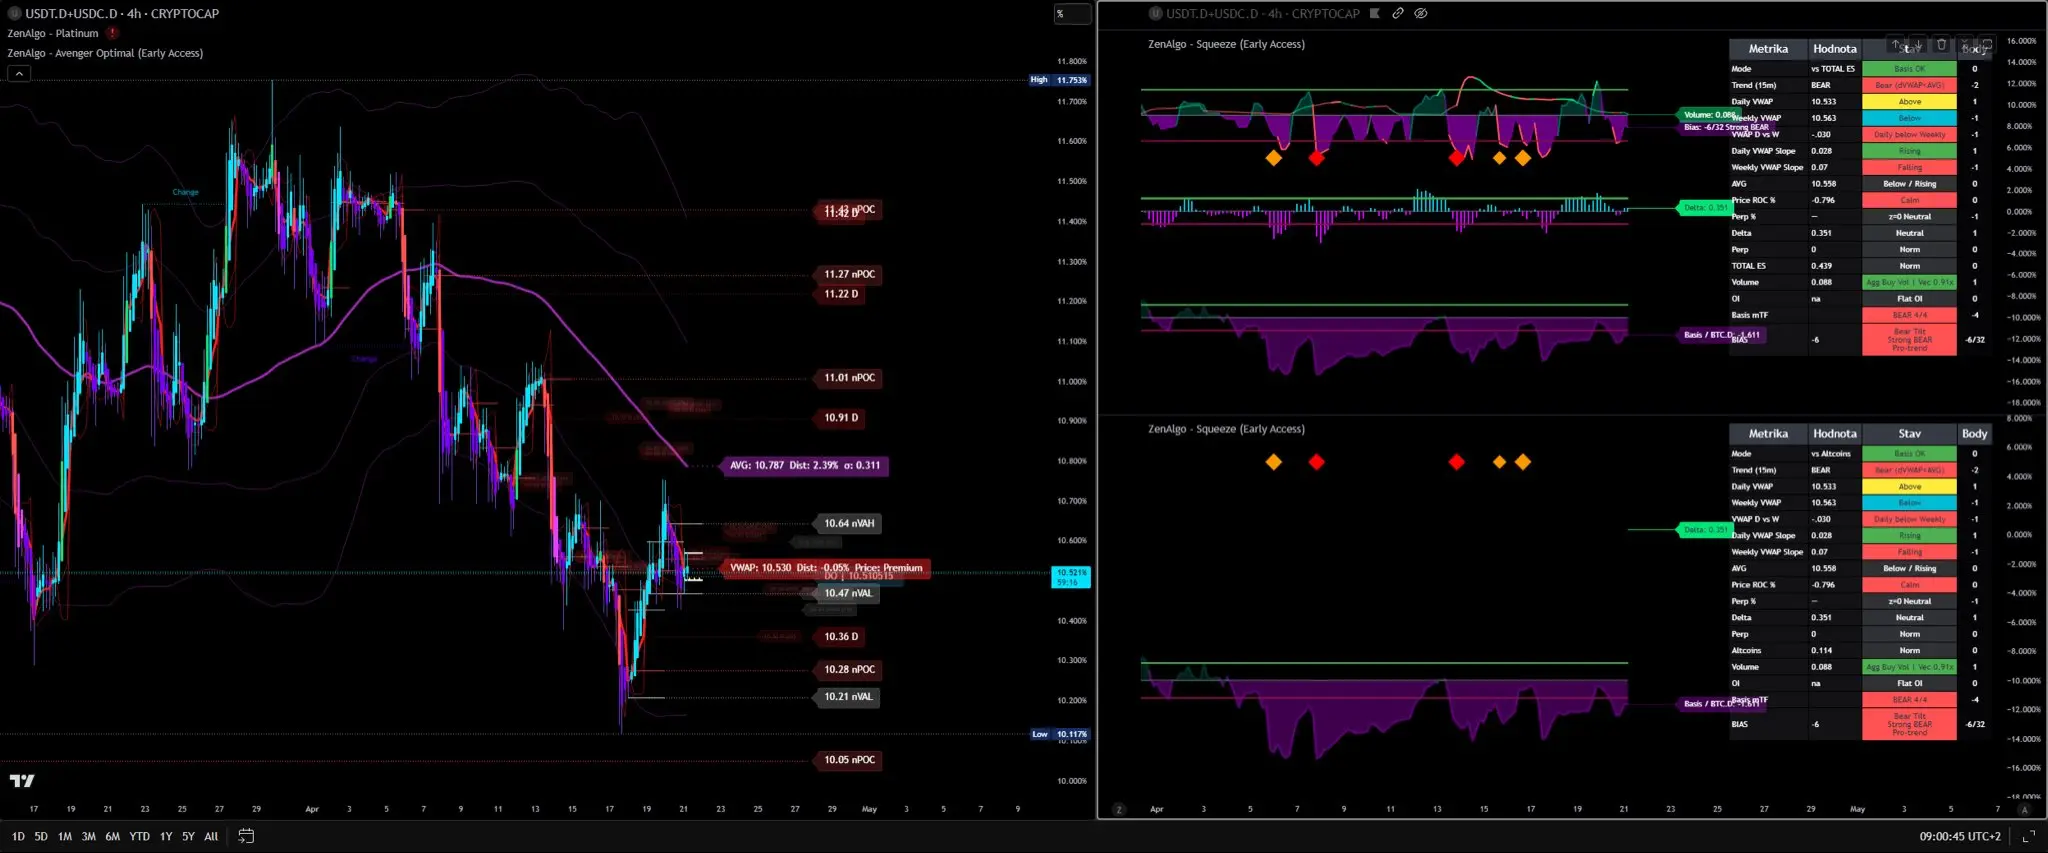The width and height of the screenshot is (2048, 853).
Task: Click the 10.91 D level label
Action: [x=841, y=418]
